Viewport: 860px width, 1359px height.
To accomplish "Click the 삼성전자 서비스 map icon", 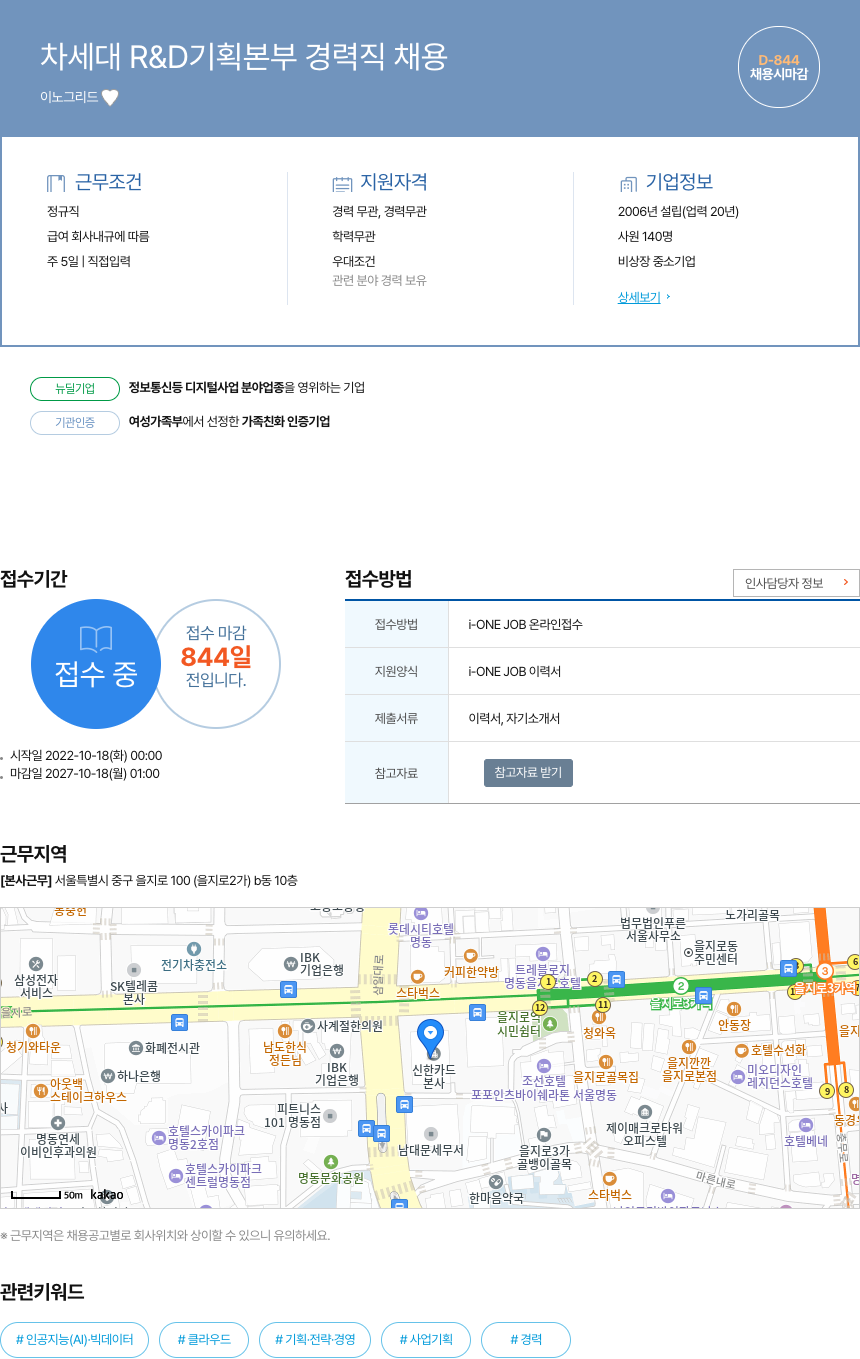I will [36, 964].
